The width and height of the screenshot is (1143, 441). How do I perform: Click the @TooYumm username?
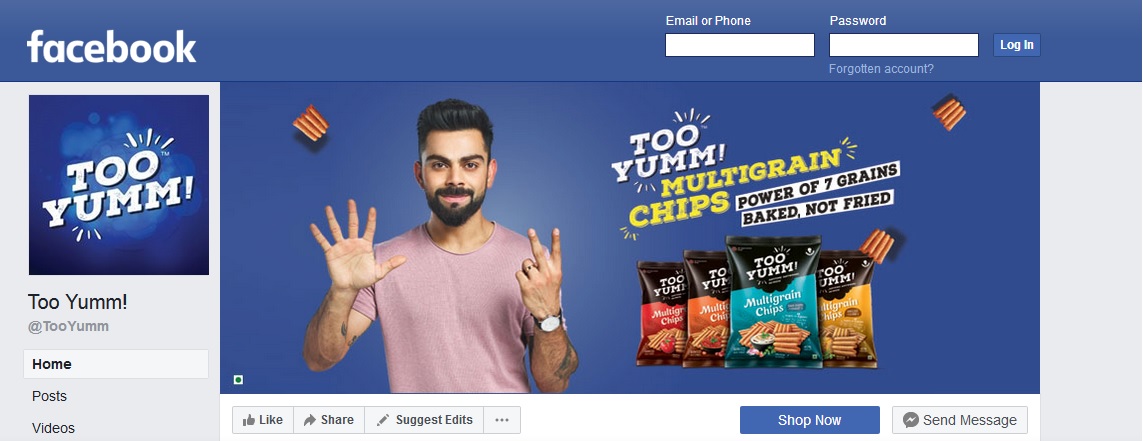coord(69,327)
